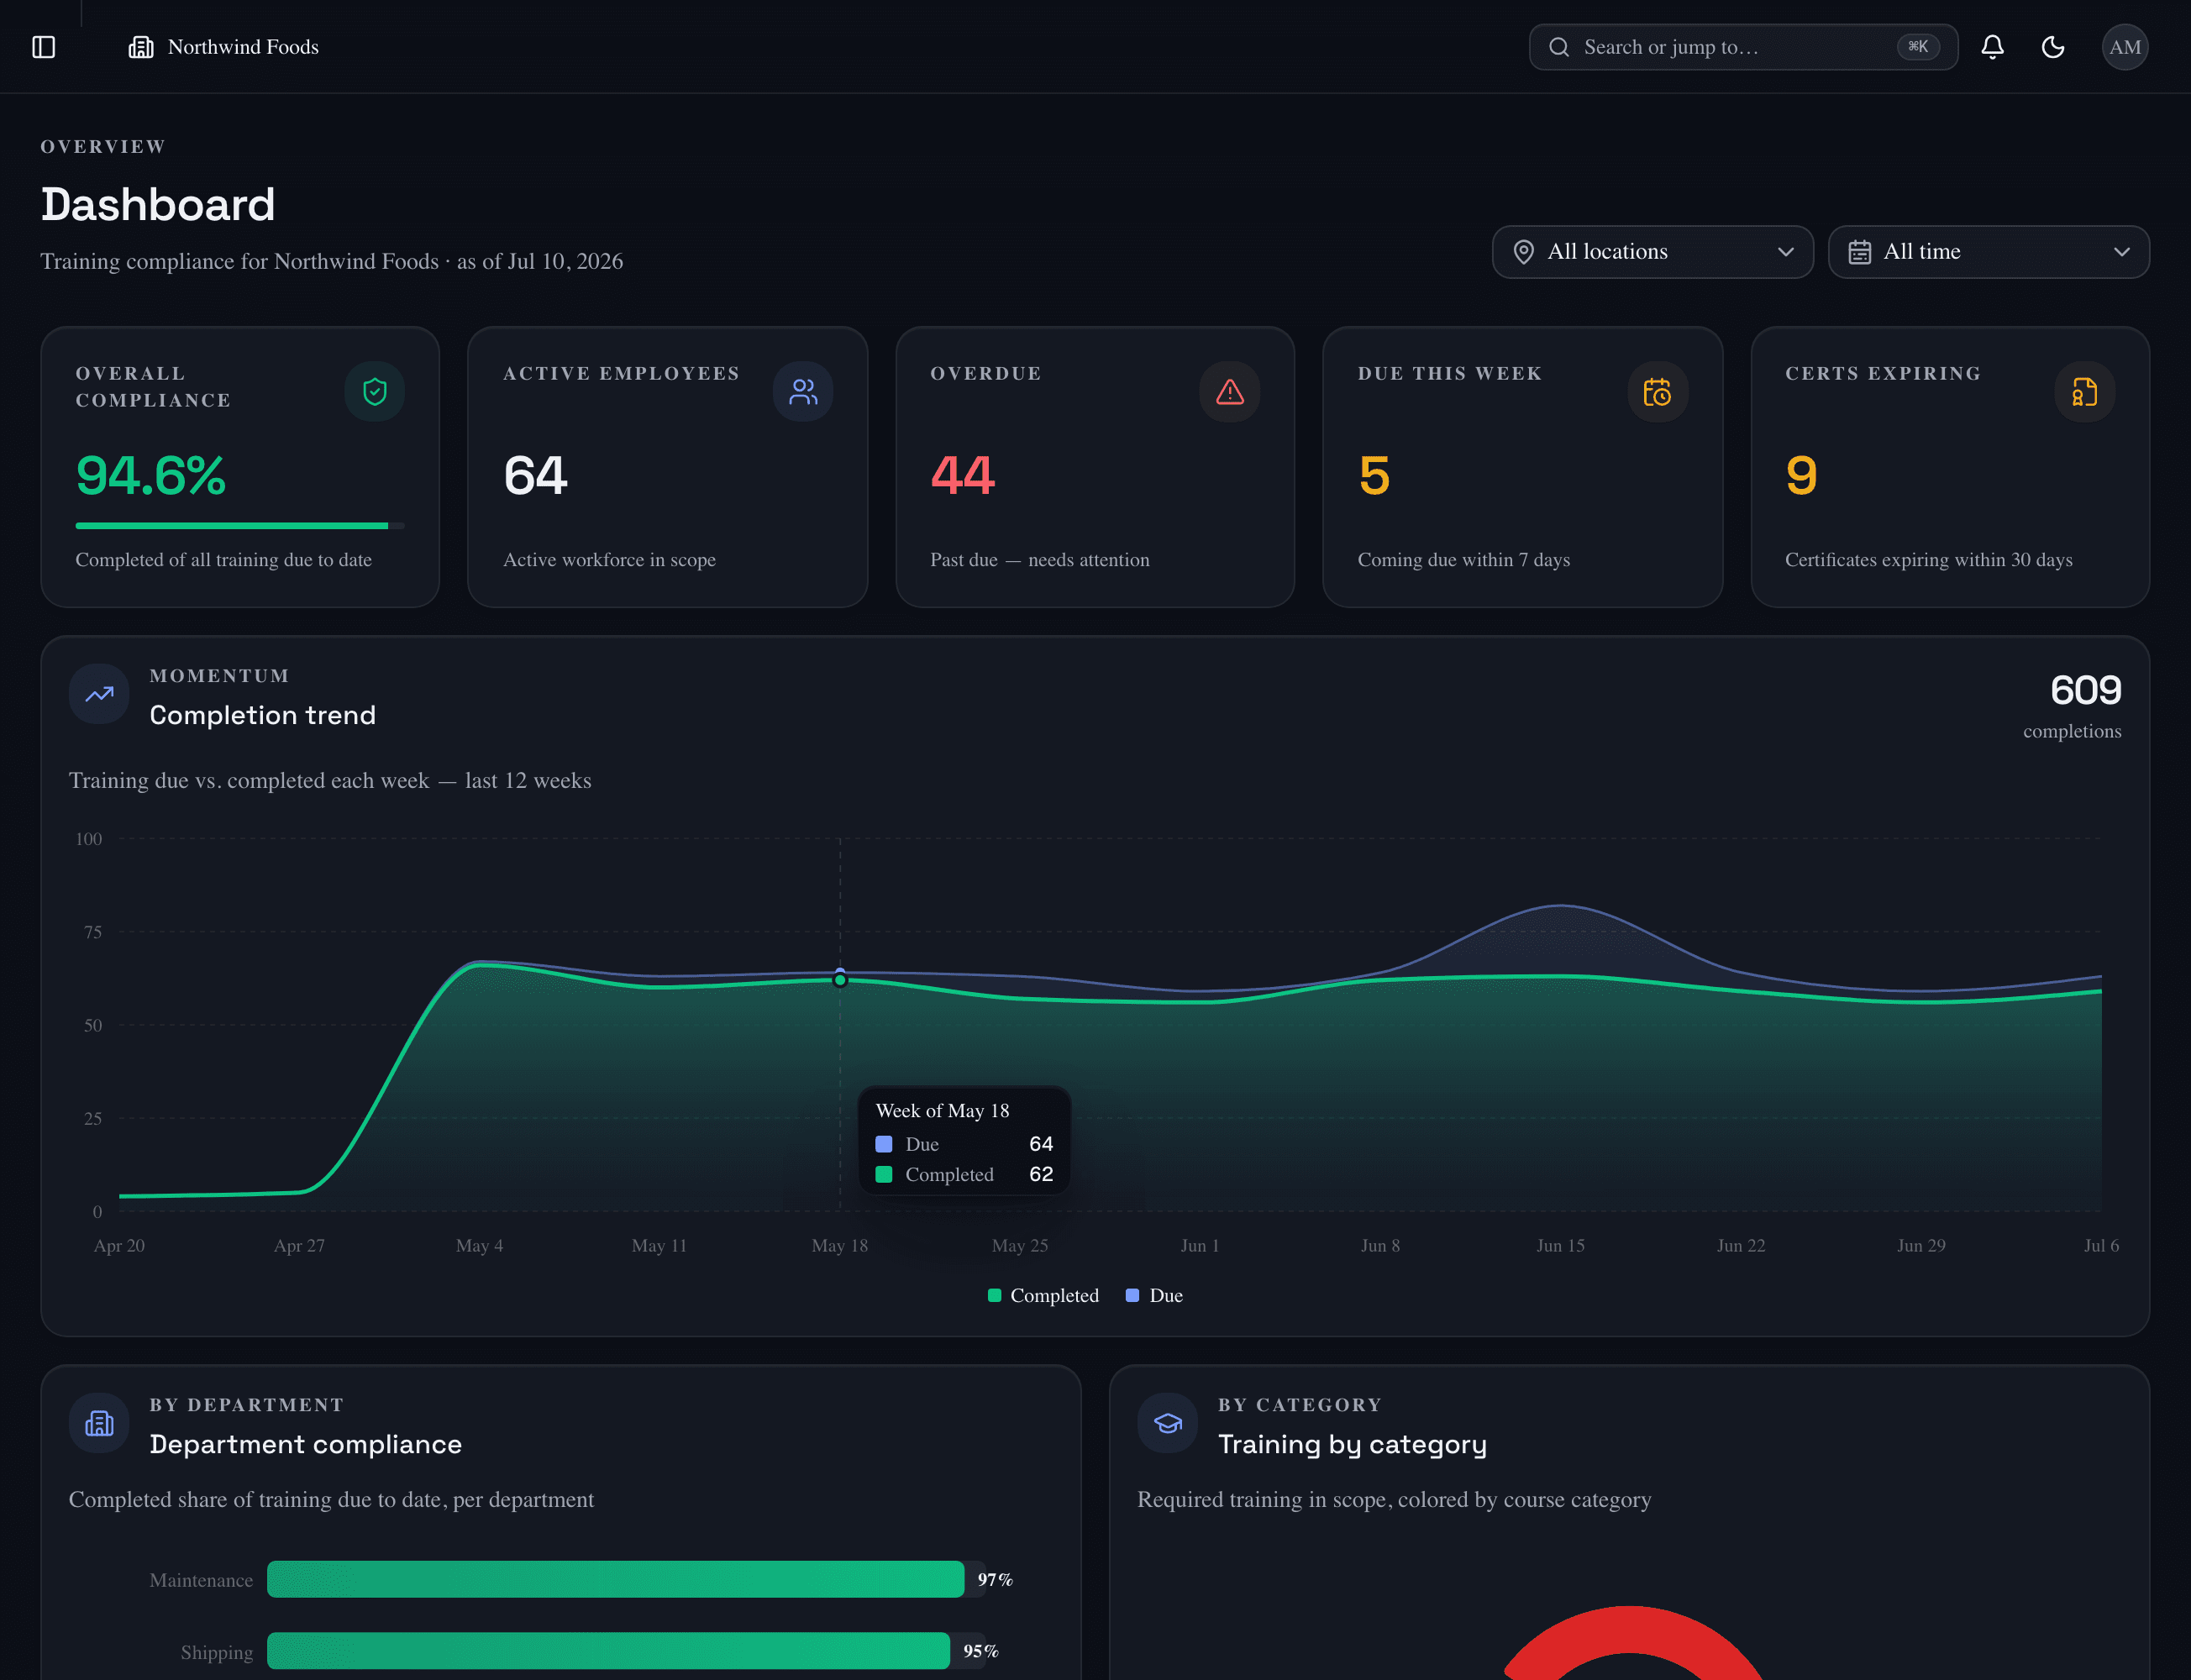Toggle the Completed legend entry

(x=1043, y=1295)
